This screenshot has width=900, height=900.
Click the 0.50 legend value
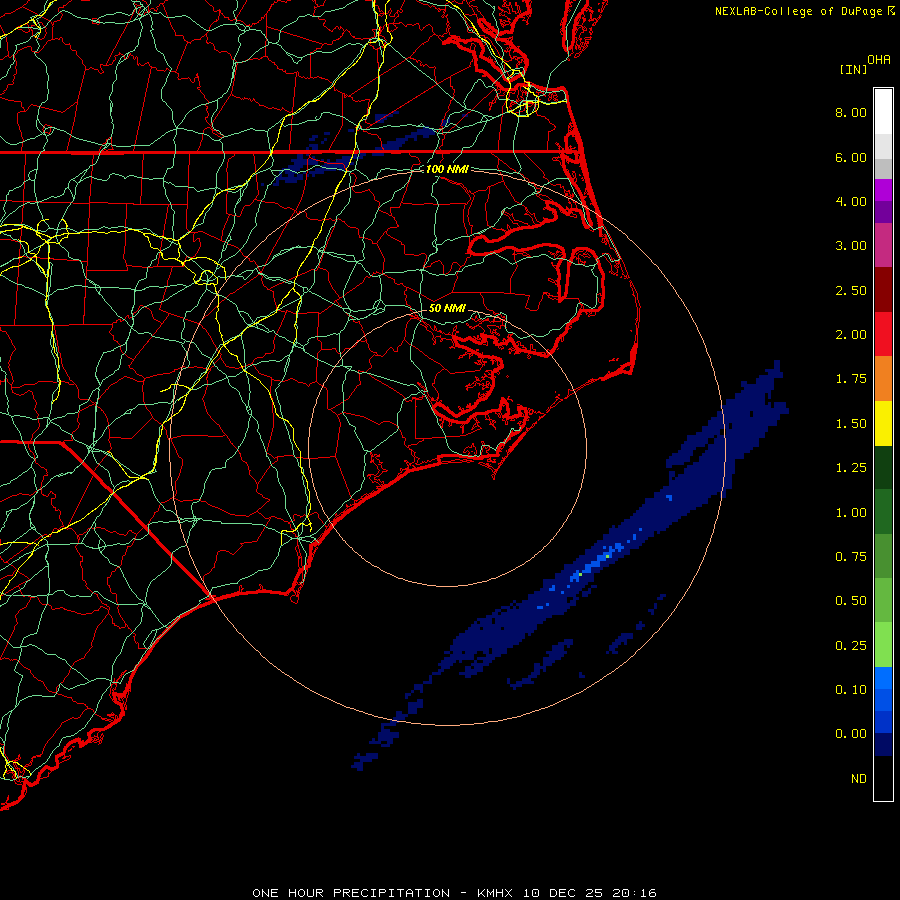851,601
